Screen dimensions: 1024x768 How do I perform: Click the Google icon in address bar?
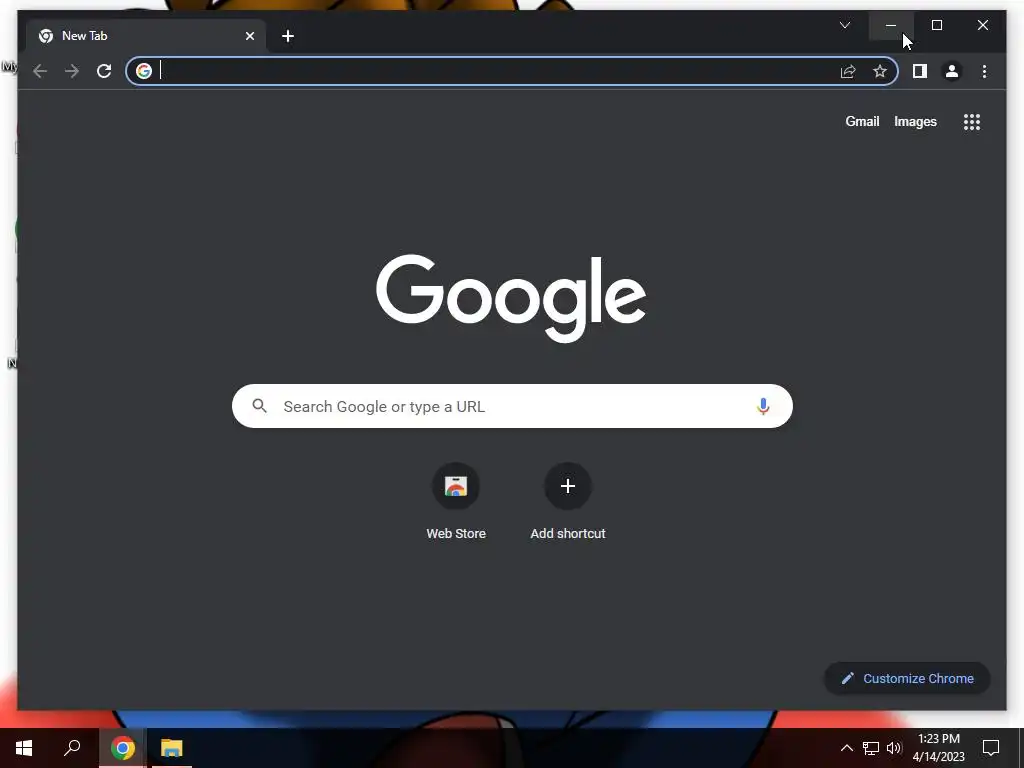[x=144, y=71]
